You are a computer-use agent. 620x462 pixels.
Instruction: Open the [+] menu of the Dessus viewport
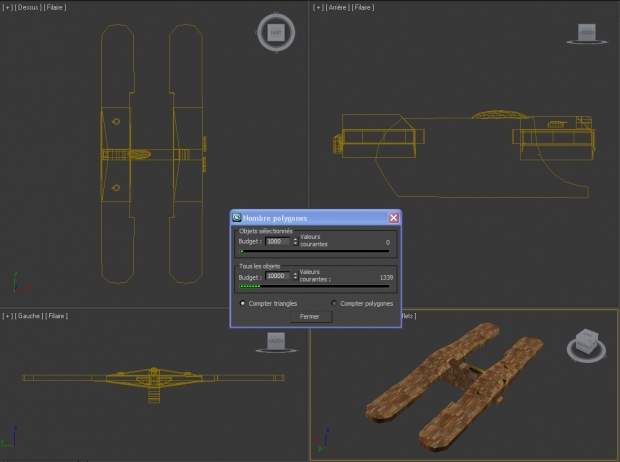7,7
